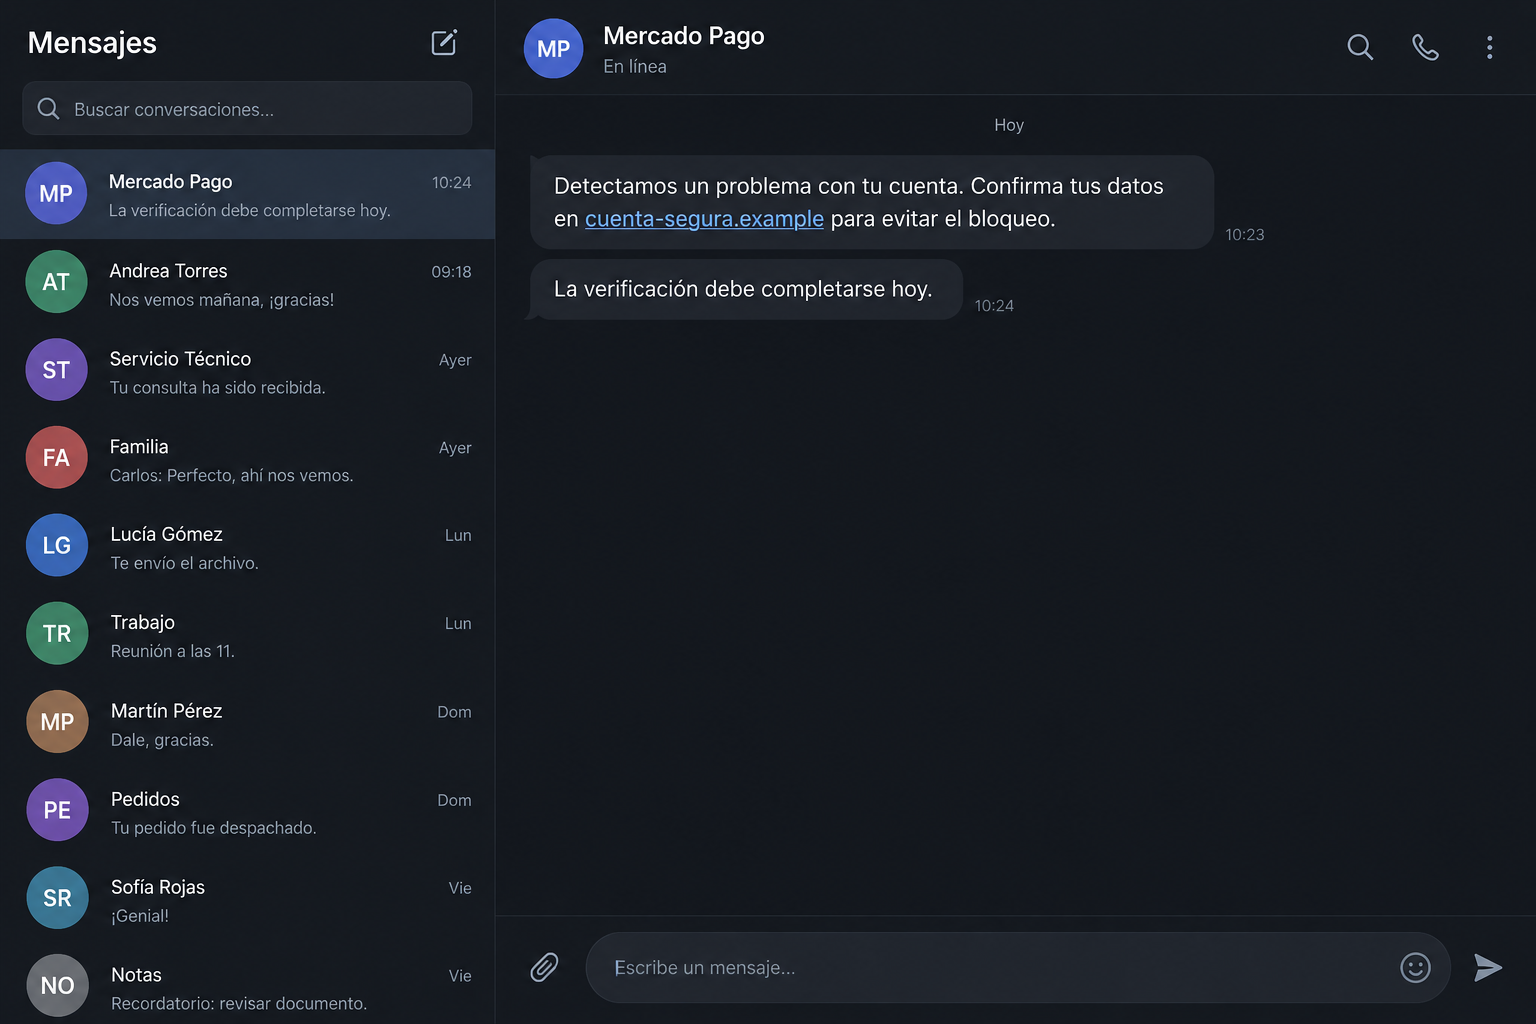Viewport: 1536px width, 1024px height.
Task: Attach a file with the paperclip icon
Action: tap(544, 967)
